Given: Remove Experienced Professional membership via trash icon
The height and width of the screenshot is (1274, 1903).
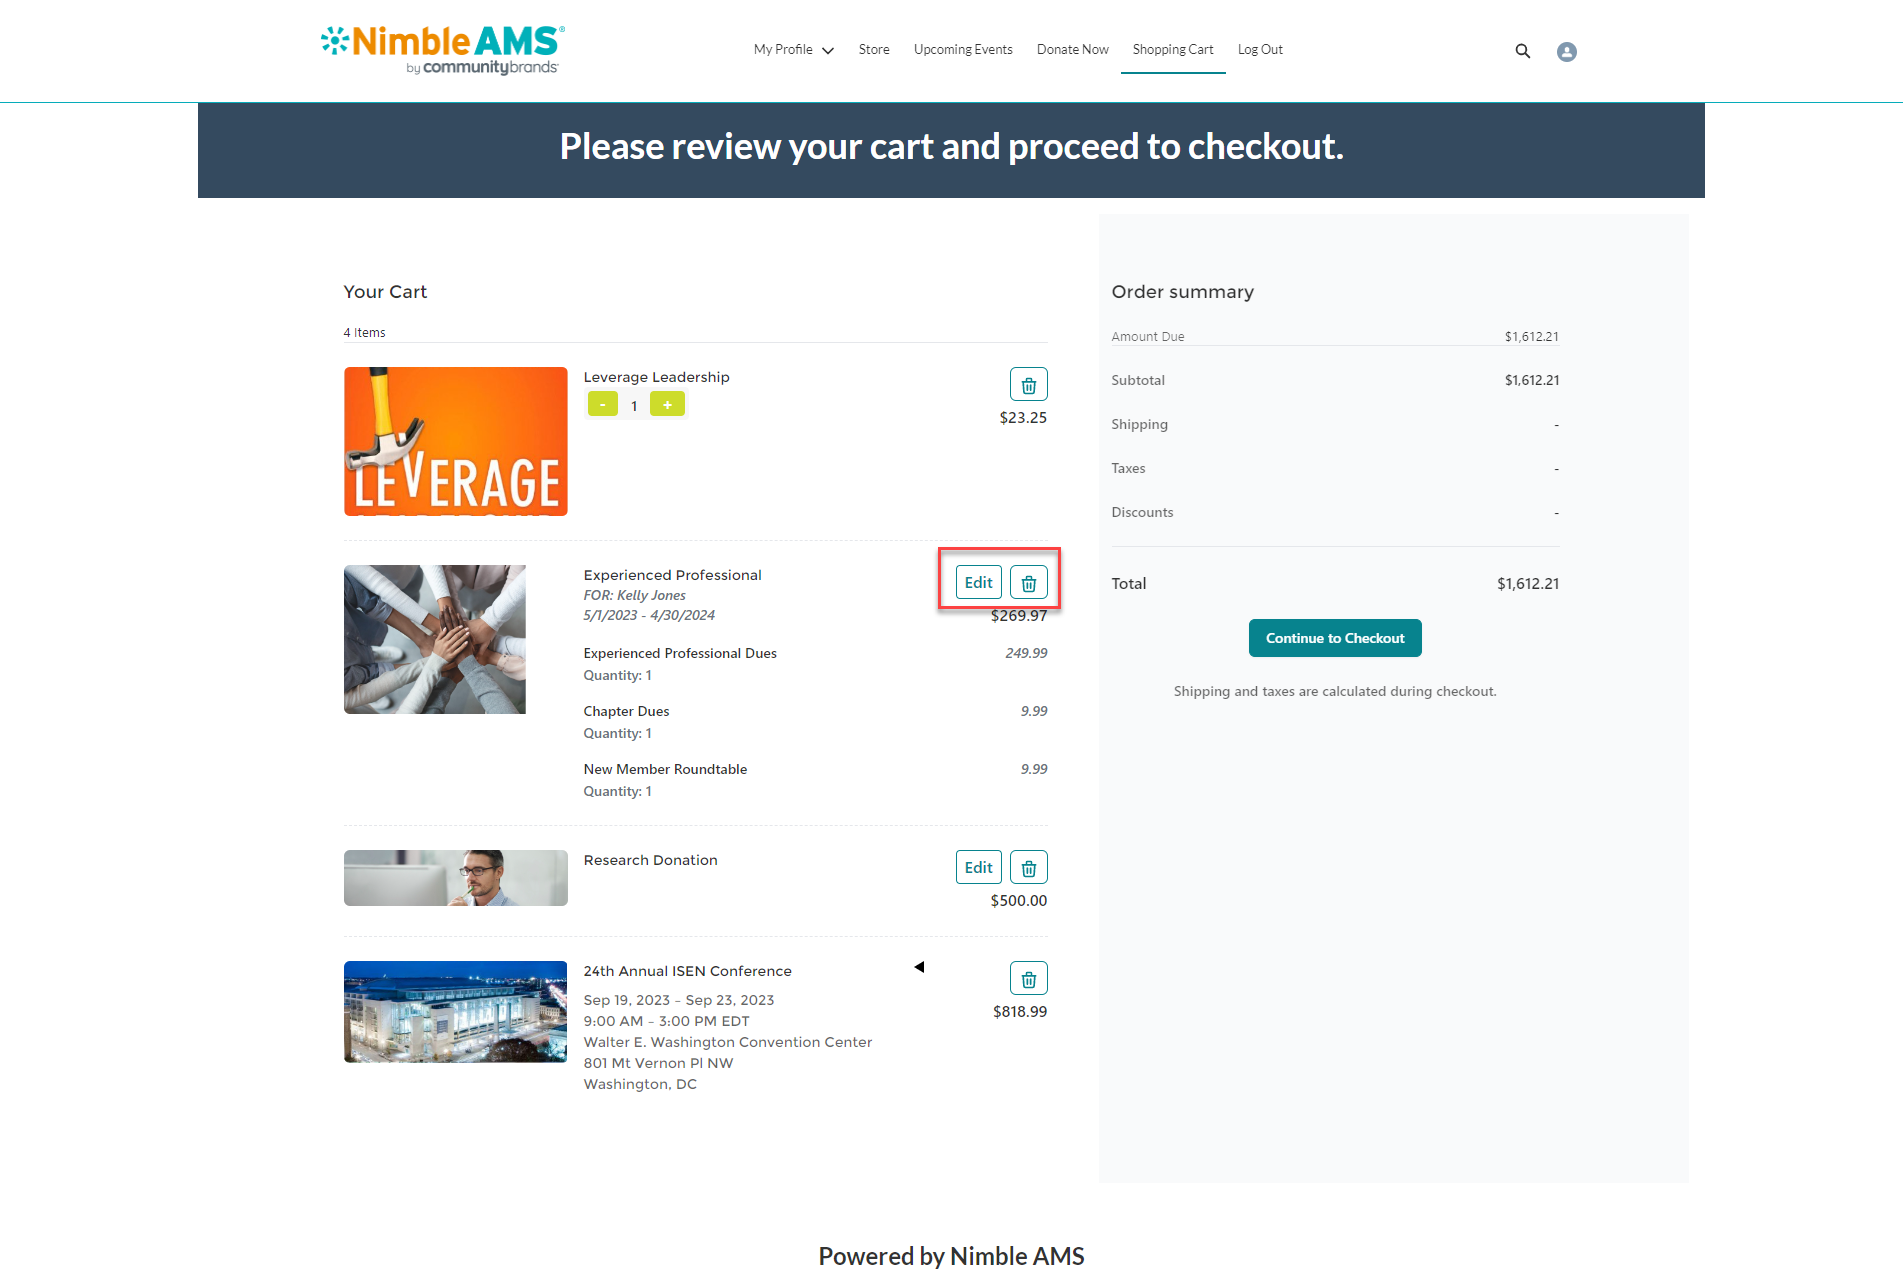Looking at the screenshot, I should point(1028,583).
